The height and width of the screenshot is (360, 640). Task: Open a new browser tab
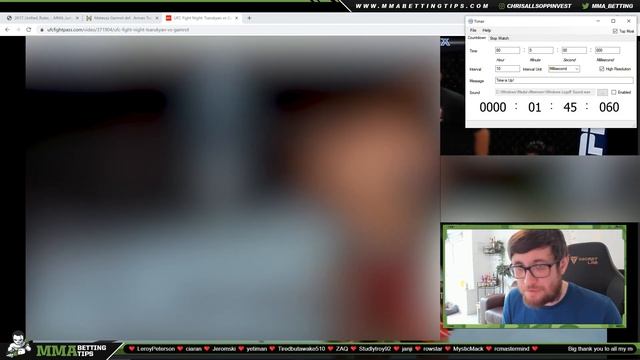(x=249, y=18)
